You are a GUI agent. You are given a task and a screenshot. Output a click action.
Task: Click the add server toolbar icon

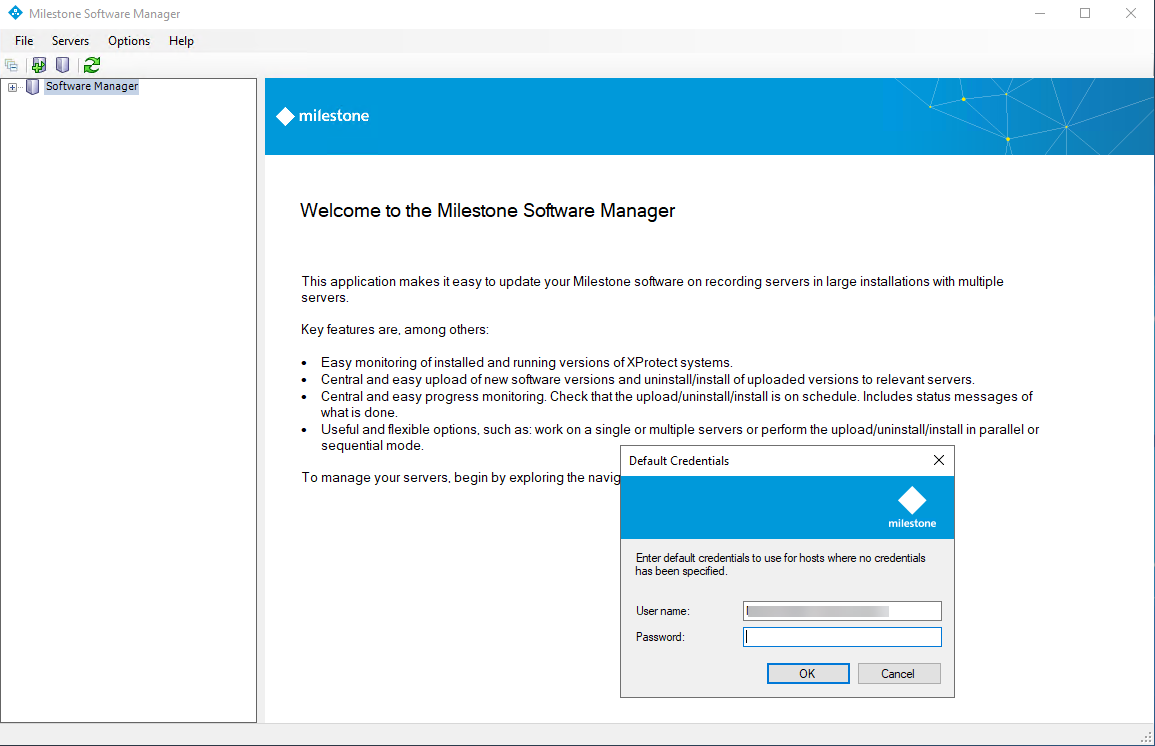coord(38,66)
